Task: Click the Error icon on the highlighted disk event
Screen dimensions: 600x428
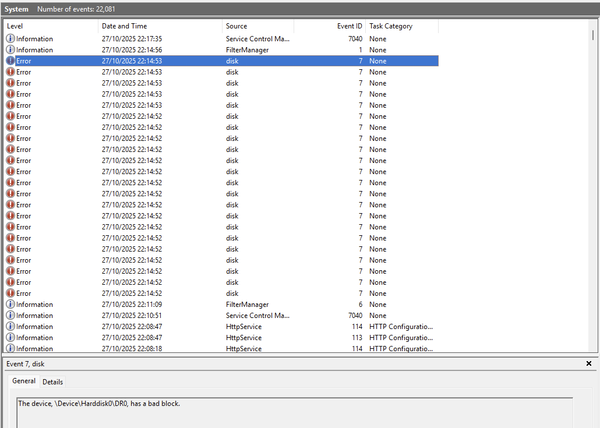Action: pos(11,61)
